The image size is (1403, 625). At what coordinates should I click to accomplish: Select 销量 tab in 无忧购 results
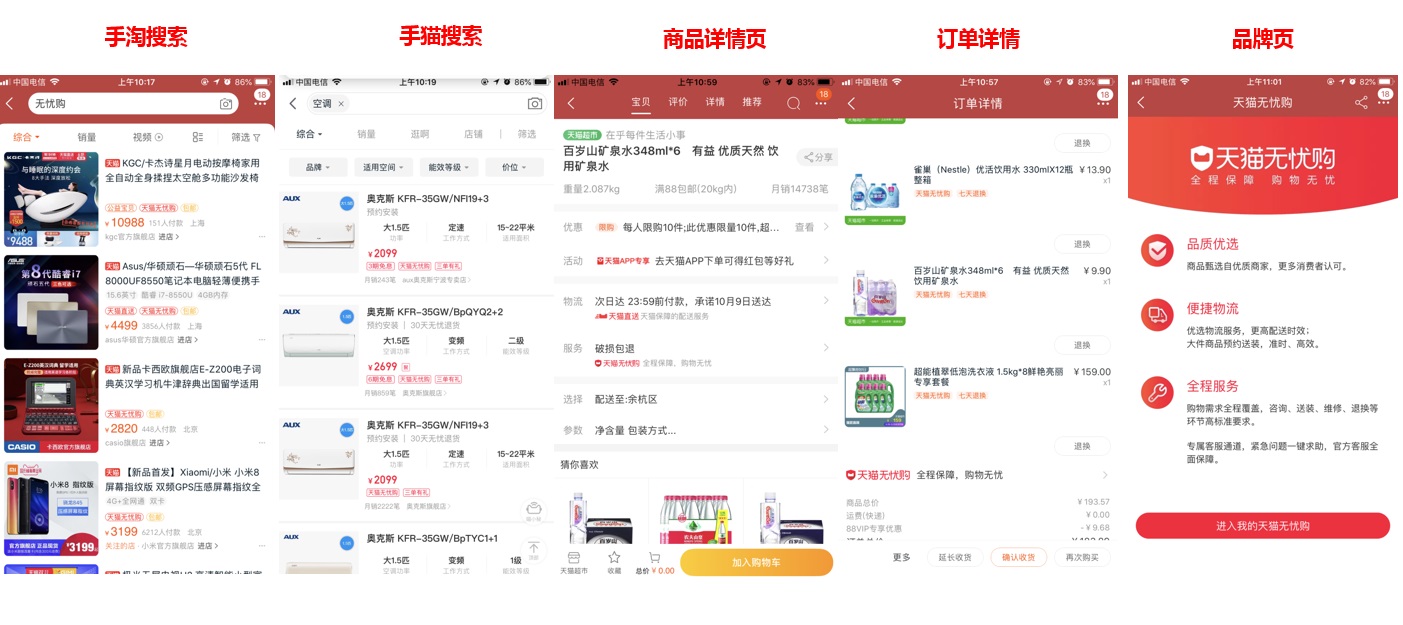[87, 137]
